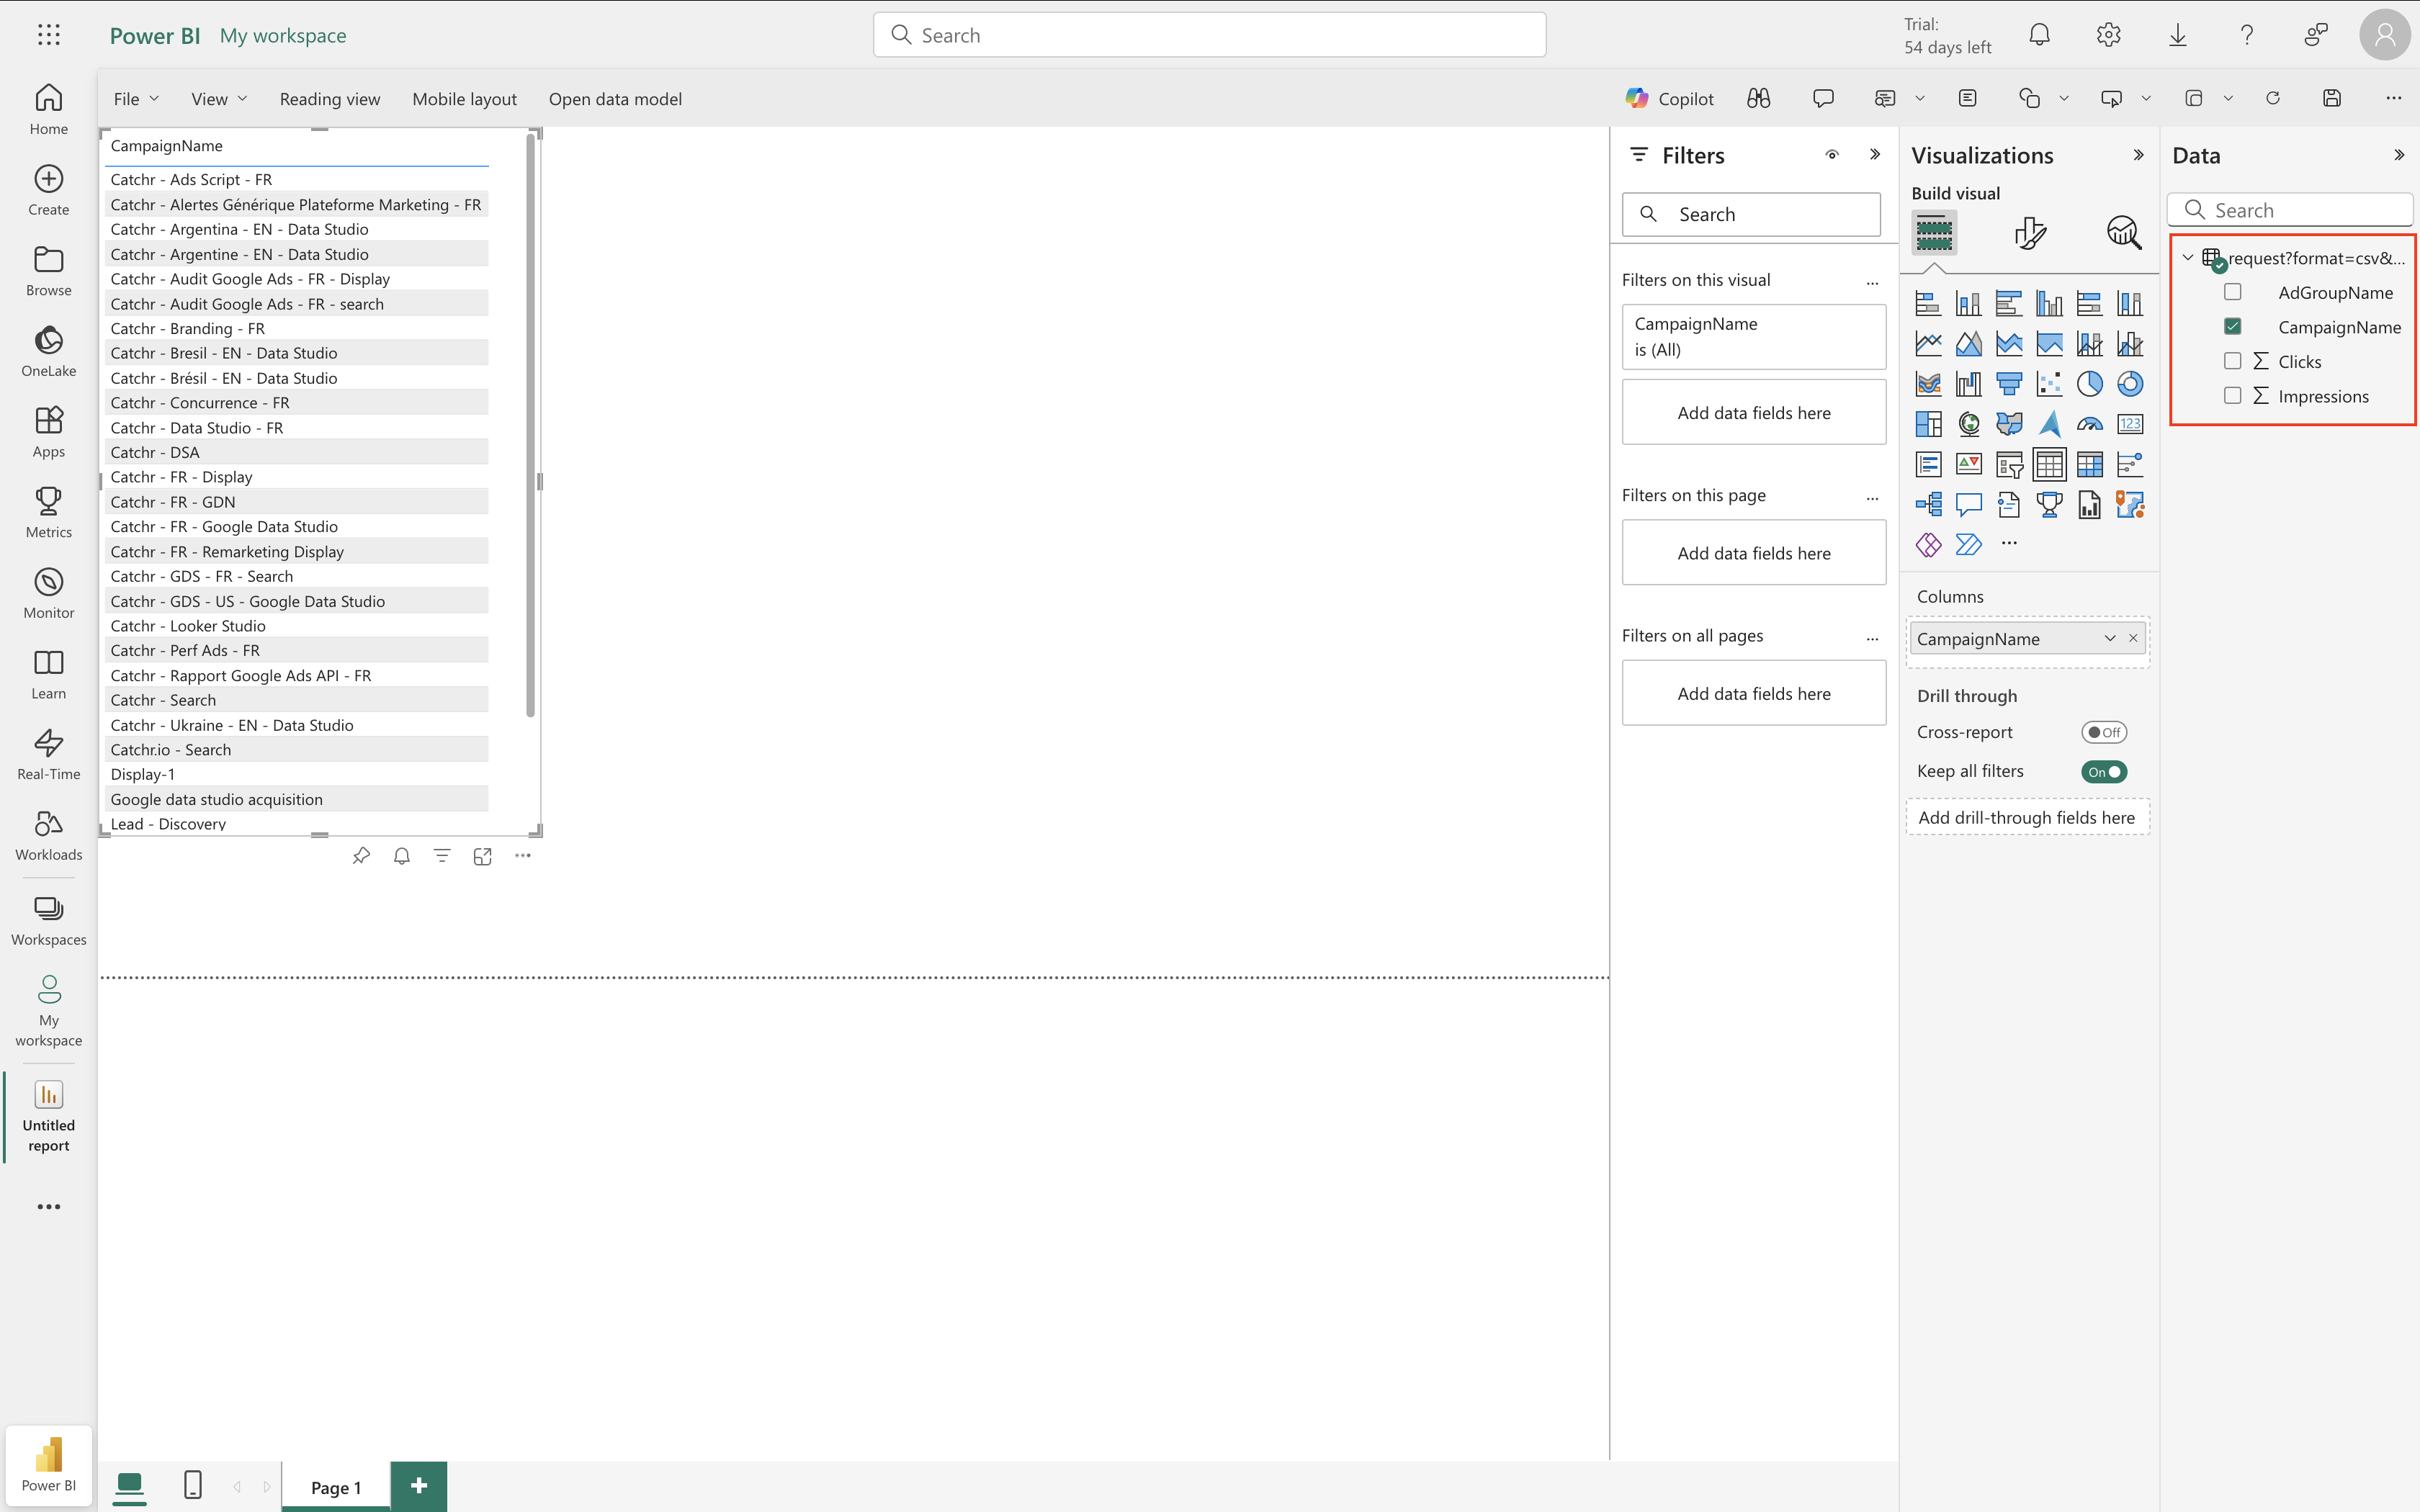2420x1512 pixels.
Task: Select the funnel chart visualization
Action: [x=2008, y=384]
